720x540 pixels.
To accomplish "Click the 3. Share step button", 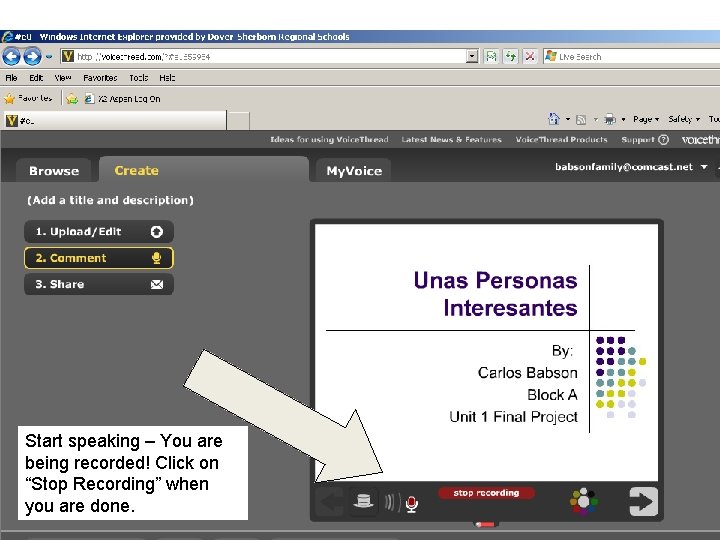I will 99,284.
